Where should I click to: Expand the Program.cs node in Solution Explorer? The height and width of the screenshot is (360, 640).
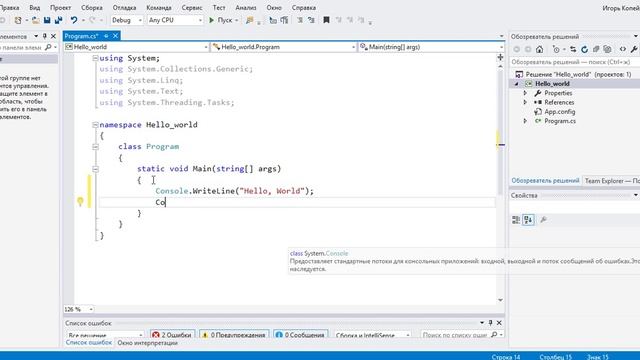pos(526,121)
